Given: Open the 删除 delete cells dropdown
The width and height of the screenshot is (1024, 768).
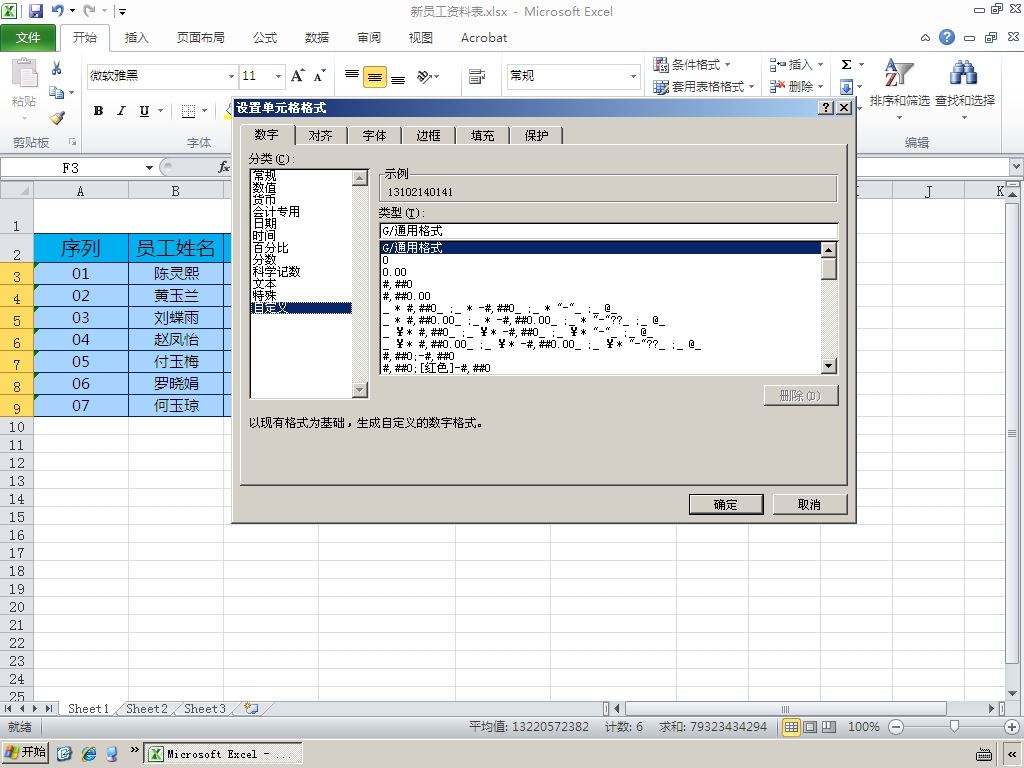Looking at the screenshot, I should point(797,86).
